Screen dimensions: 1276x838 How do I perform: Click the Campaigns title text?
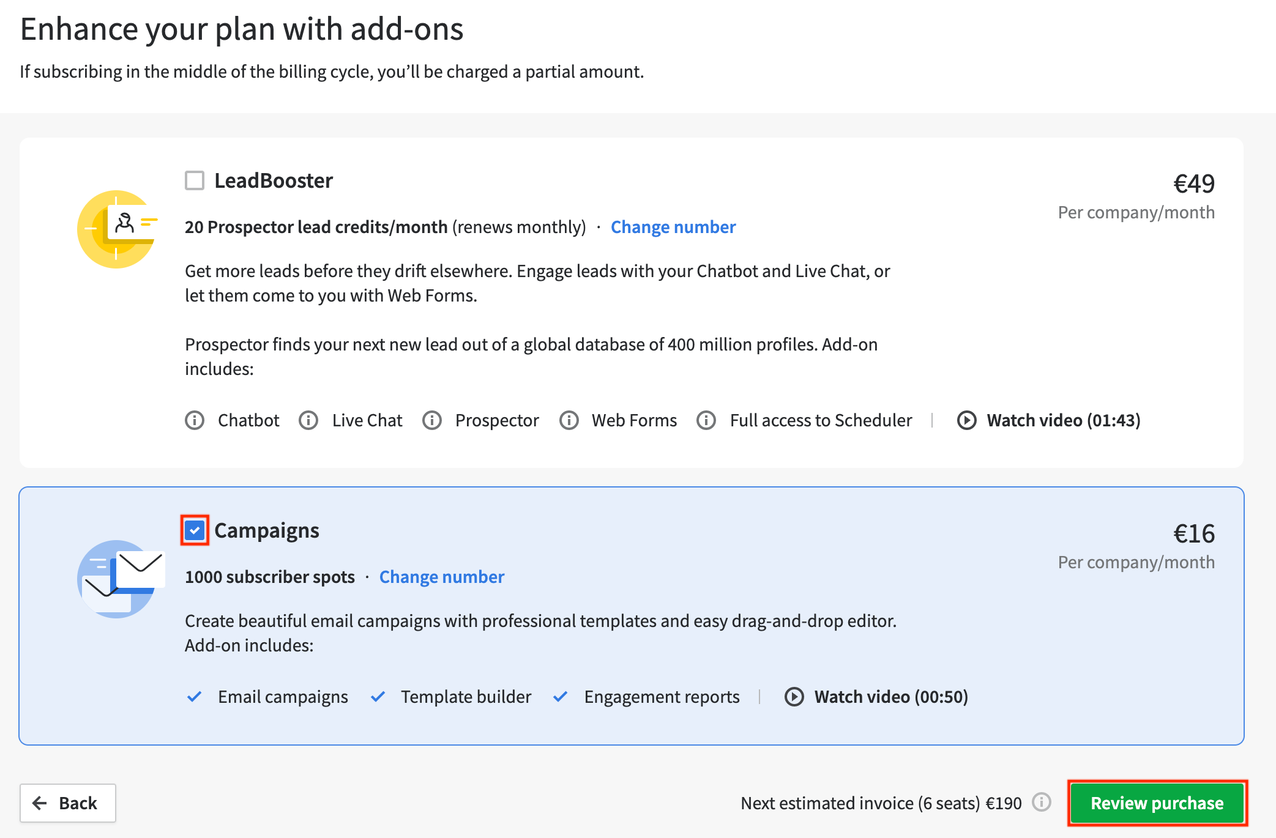(x=267, y=531)
